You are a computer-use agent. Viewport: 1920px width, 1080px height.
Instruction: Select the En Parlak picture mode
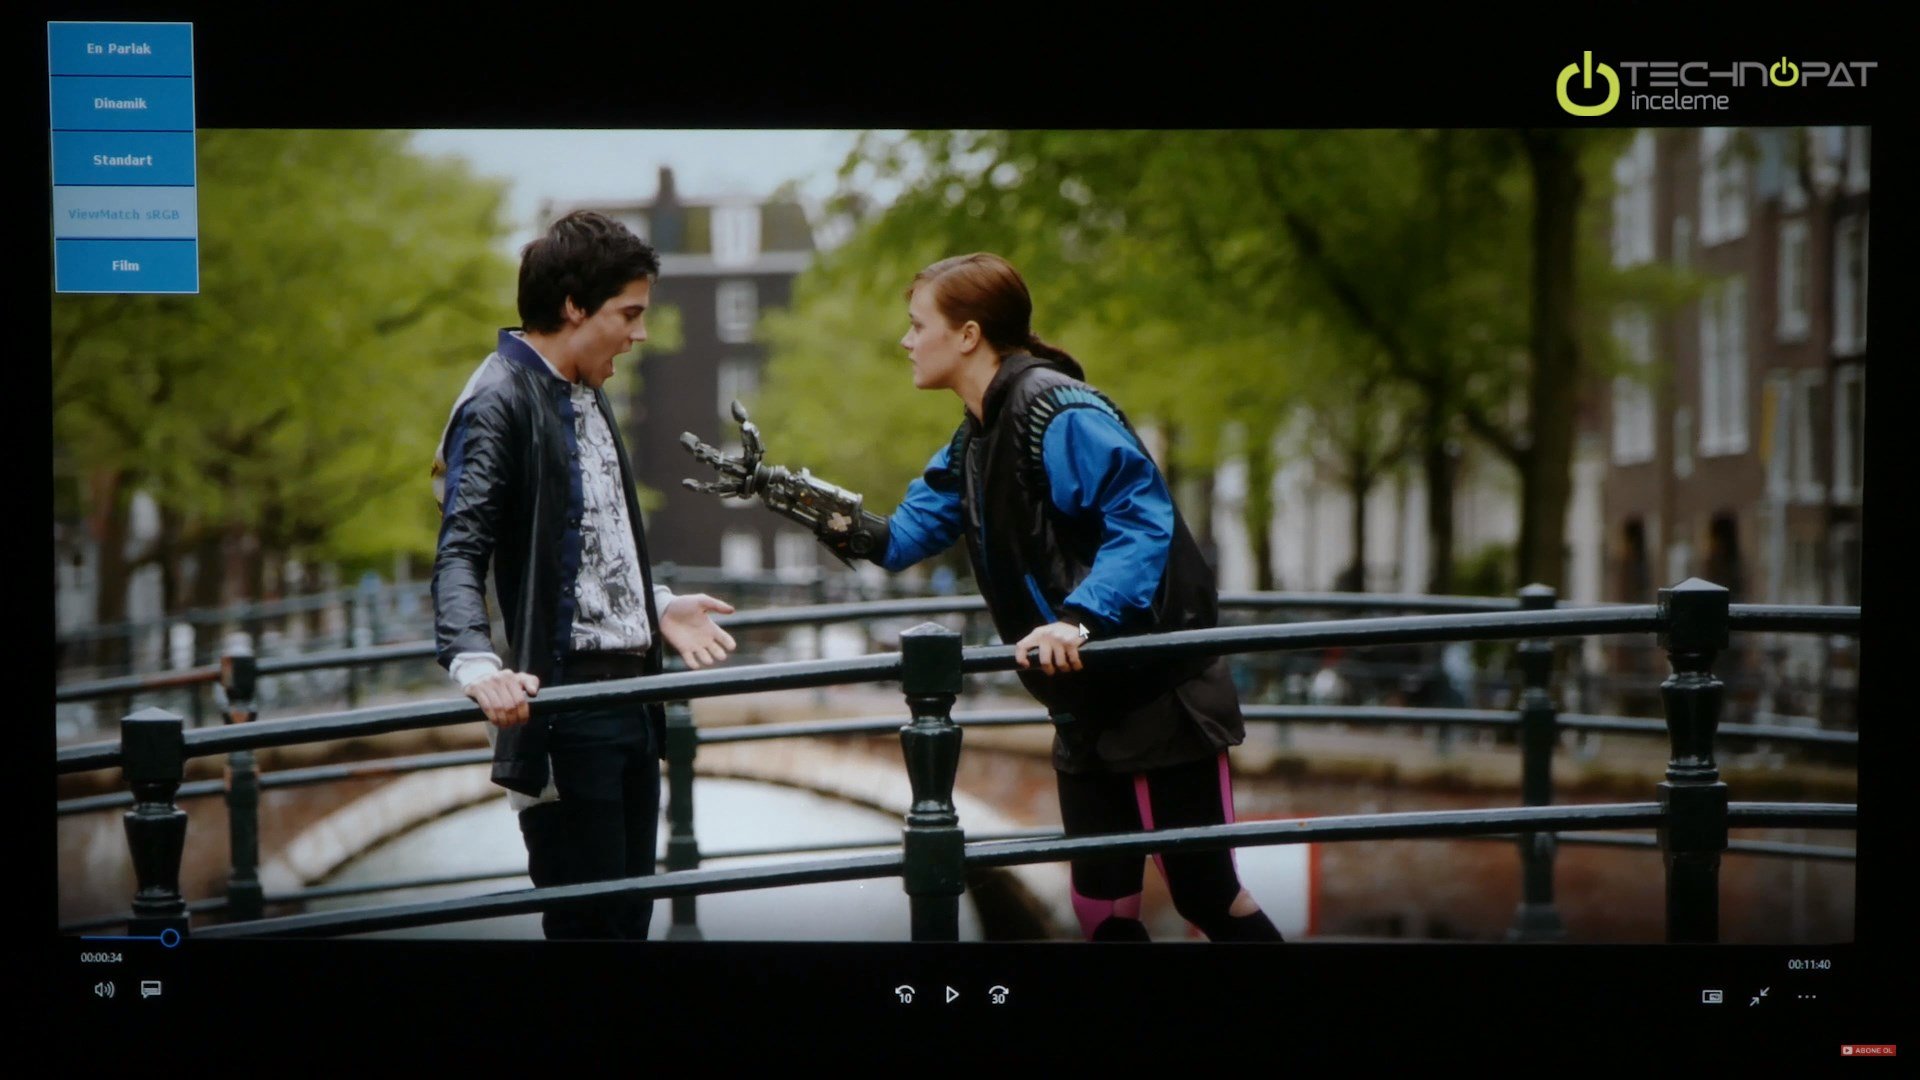click(x=120, y=49)
